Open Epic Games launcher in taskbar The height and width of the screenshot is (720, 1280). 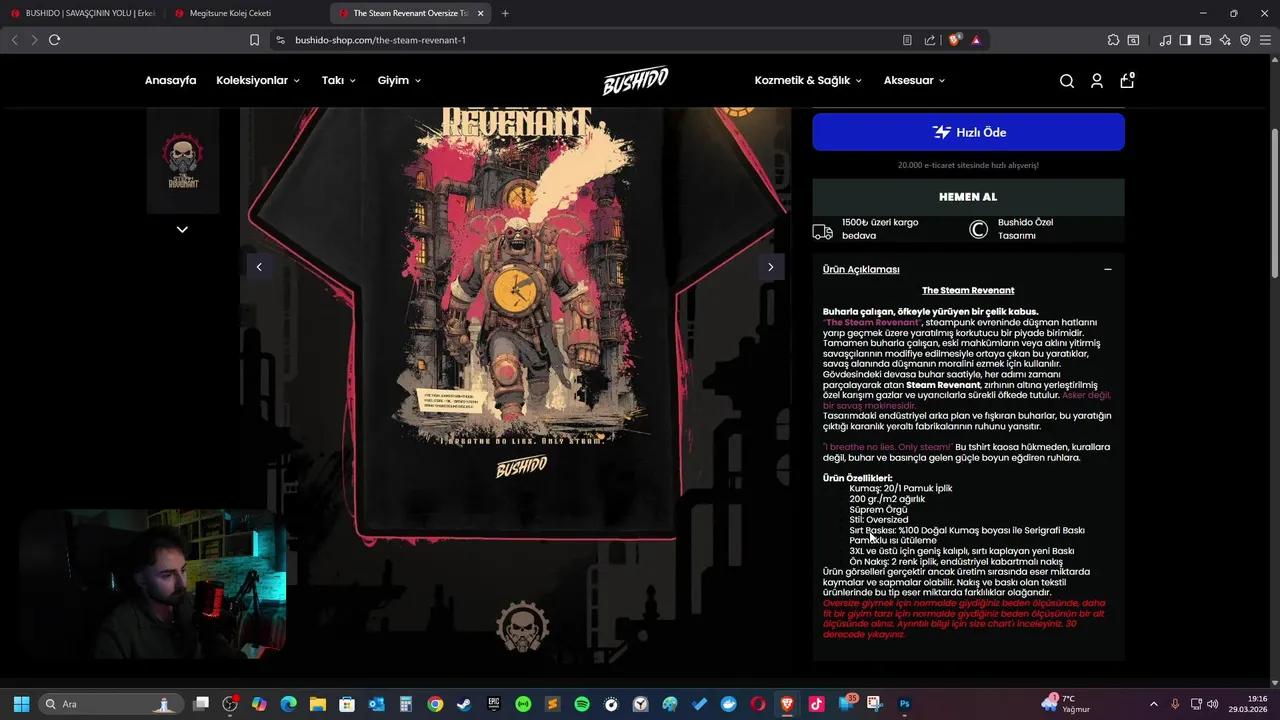click(x=493, y=704)
